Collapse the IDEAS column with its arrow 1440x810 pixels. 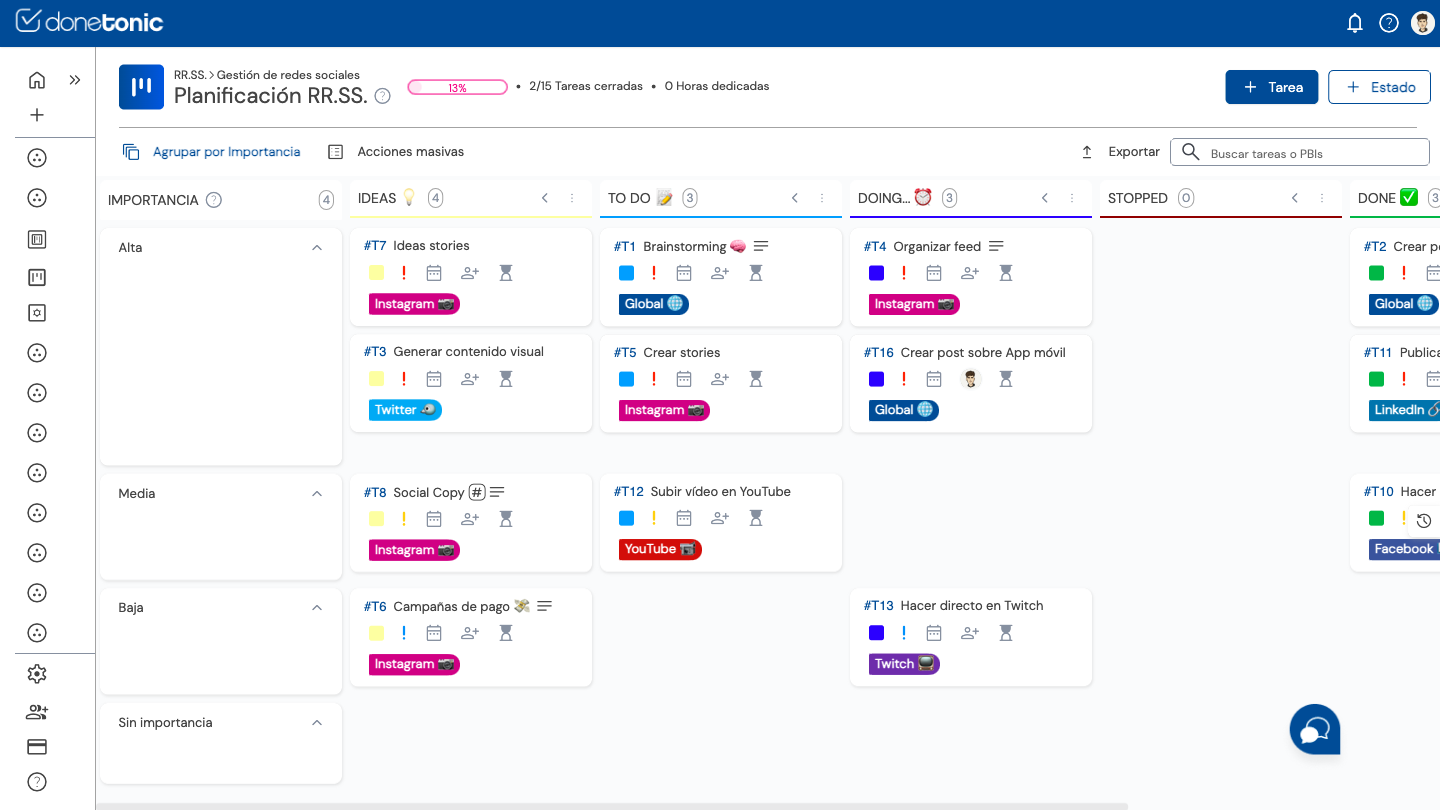pos(545,198)
